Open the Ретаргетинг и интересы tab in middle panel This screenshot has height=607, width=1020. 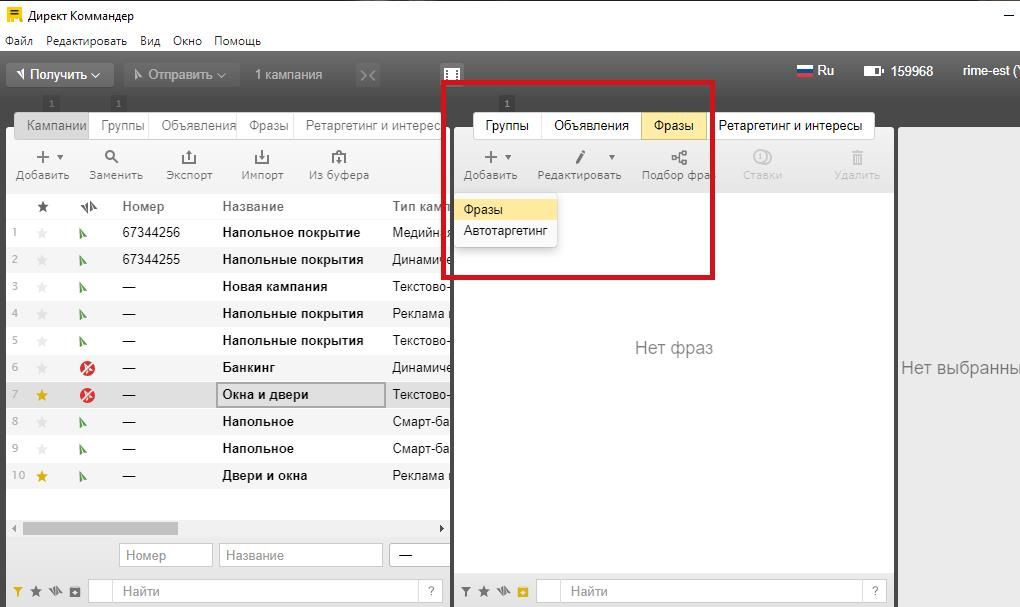tap(790, 126)
